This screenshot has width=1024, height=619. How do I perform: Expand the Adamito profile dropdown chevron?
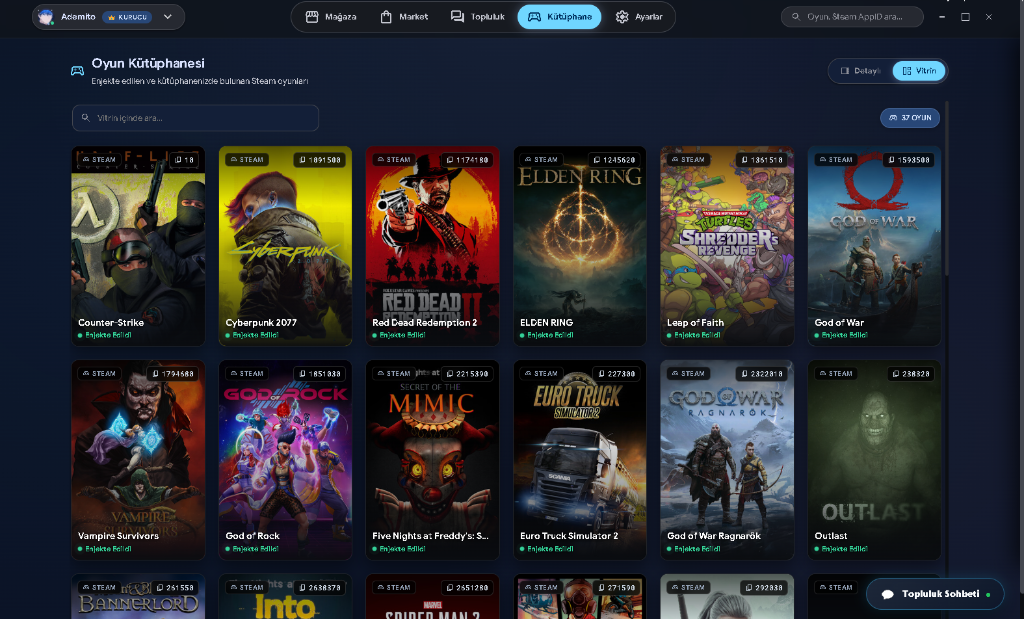point(168,17)
